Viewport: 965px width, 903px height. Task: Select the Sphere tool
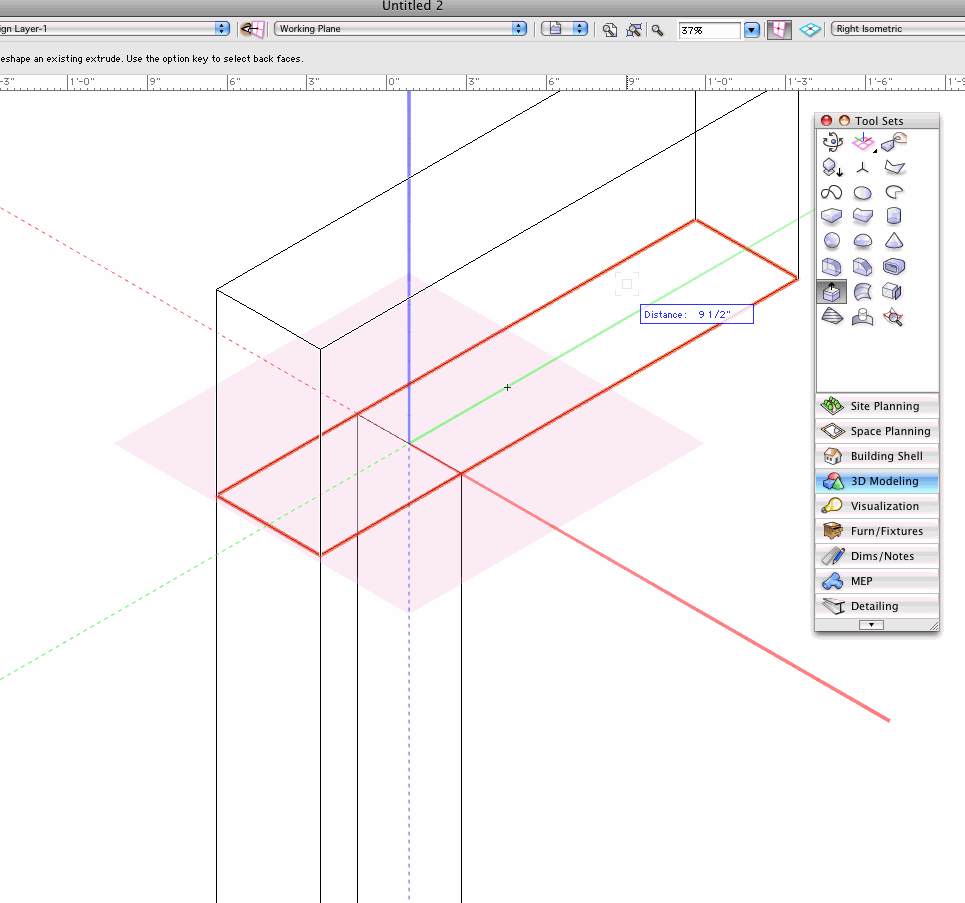(832, 241)
